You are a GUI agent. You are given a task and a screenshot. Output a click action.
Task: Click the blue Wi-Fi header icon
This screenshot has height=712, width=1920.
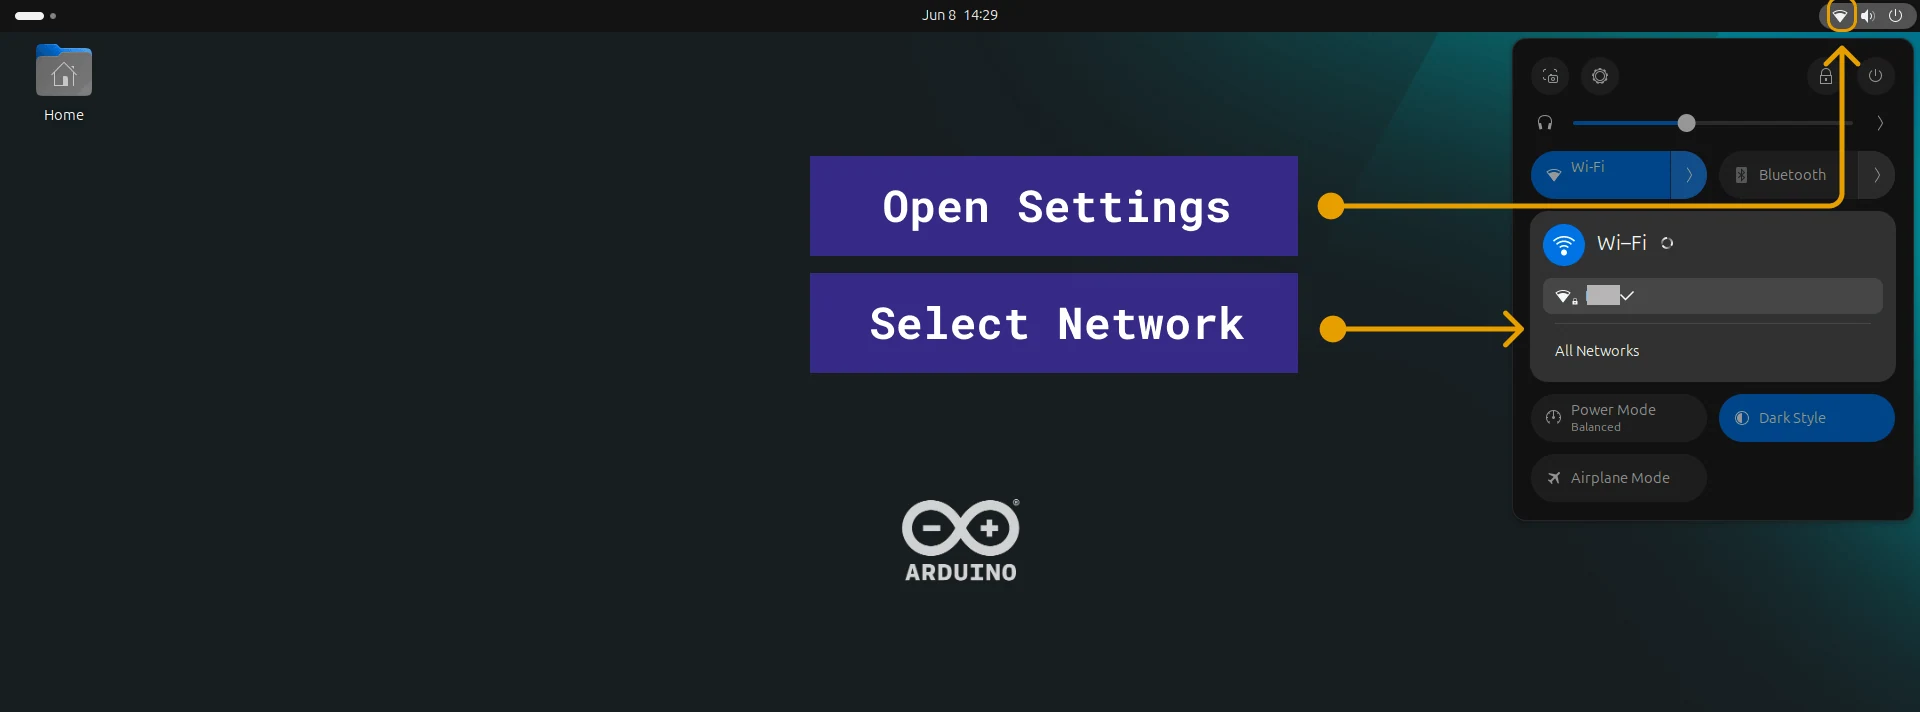click(x=1564, y=245)
